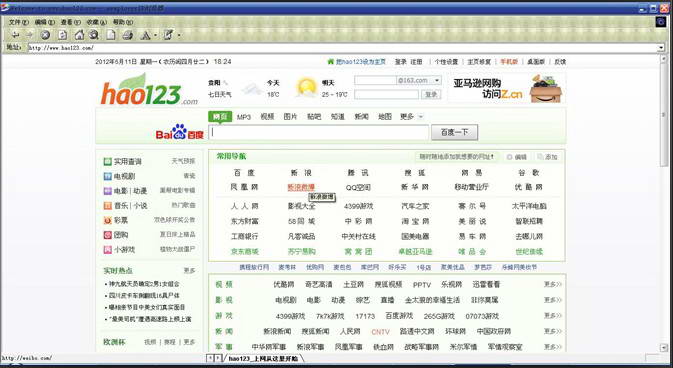This screenshot has width=673, height=368.
Task: Click the edit page pencil icon
Action: click(x=168, y=35)
